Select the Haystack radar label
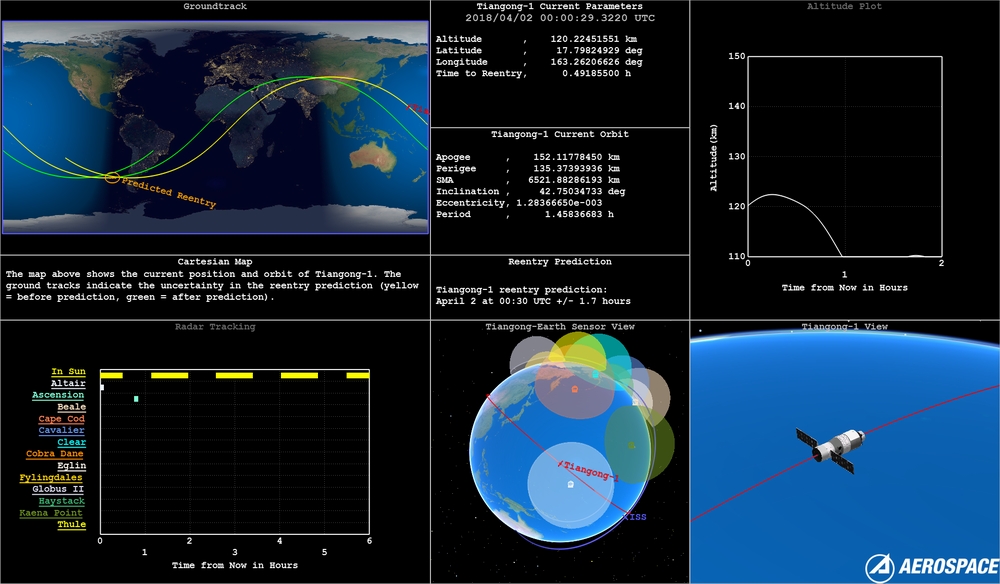The height and width of the screenshot is (584, 1000). (x=61, y=501)
